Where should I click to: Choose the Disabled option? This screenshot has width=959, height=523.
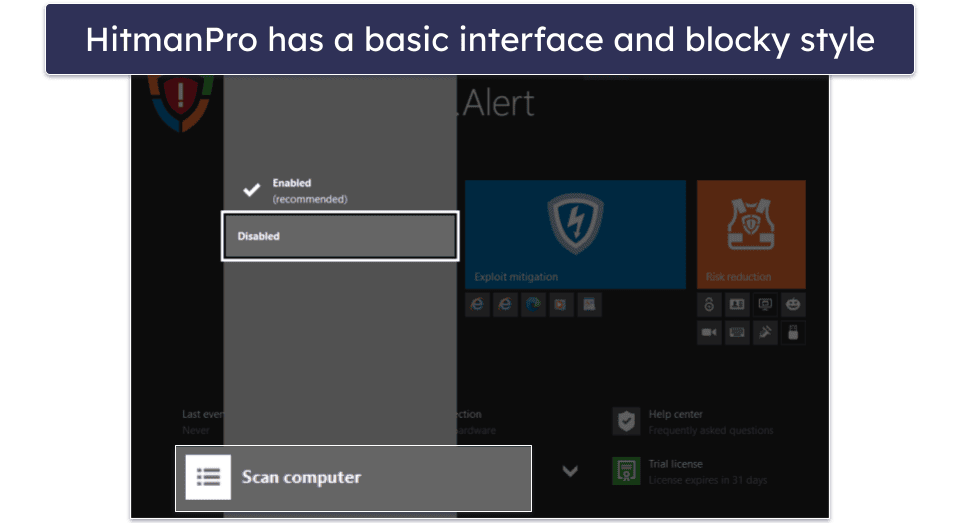pyautogui.click(x=339, y=236)
